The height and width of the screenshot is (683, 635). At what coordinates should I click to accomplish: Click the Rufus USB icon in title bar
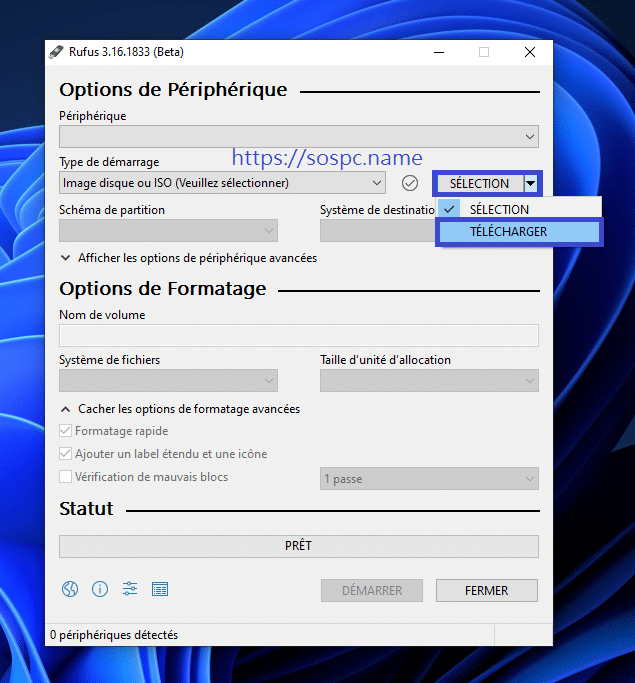pyautogui.click(x=56, y=52)
